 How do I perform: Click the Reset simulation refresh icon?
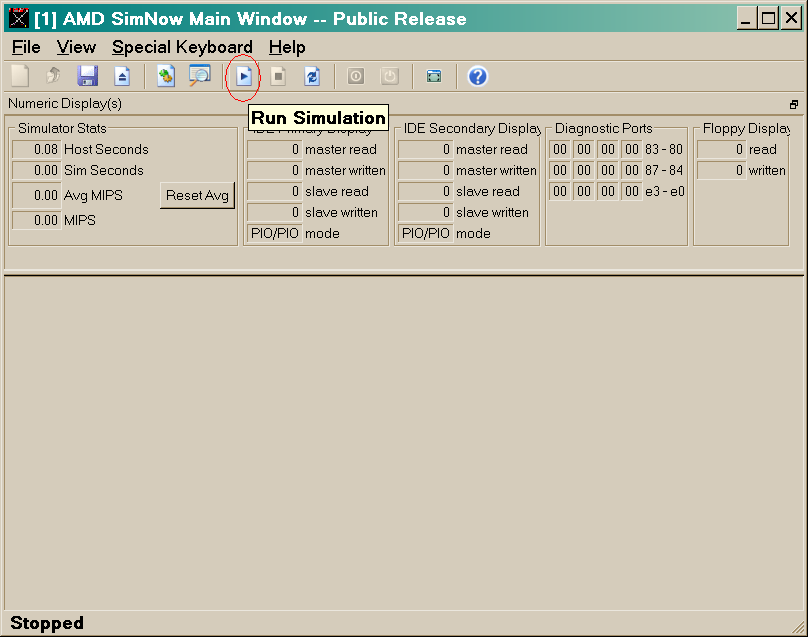(312, 76)
